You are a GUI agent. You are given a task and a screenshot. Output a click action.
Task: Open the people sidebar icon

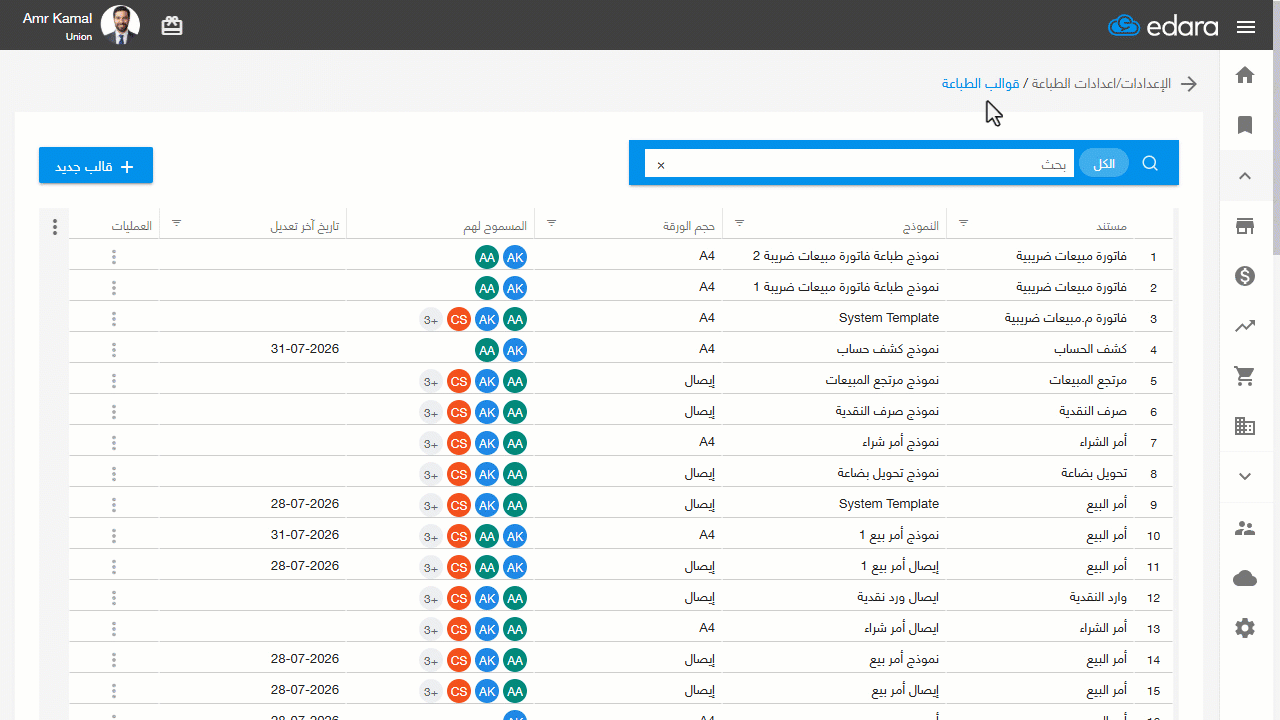point(1245,528)
